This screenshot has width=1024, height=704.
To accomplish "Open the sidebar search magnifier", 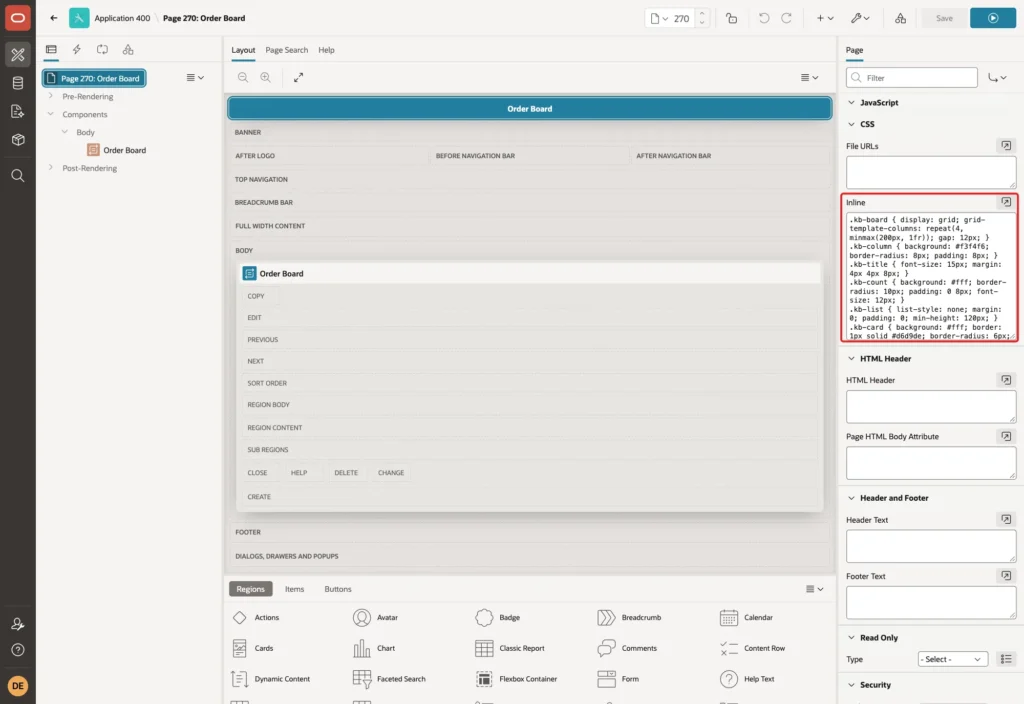I will click(x=18, y=176).
